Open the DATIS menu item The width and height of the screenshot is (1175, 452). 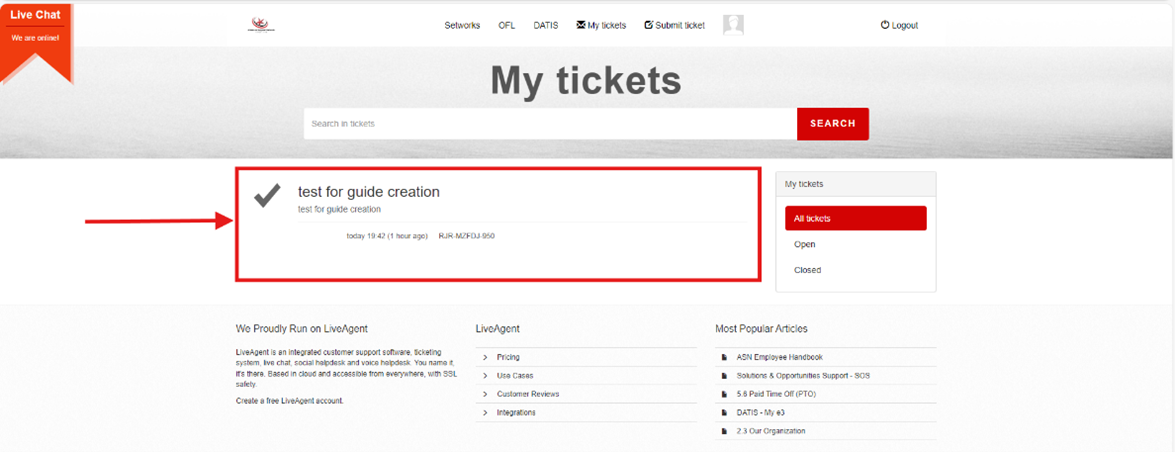(546, 25)
